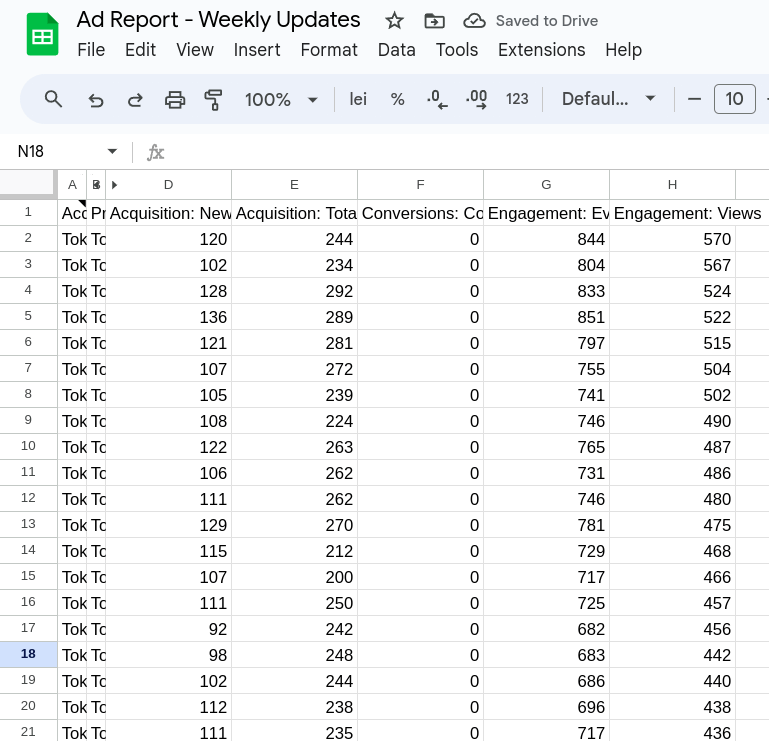Select row 18 header
Image resolution: width=769 pixels, height=741 pixels.
pos(28,654)
